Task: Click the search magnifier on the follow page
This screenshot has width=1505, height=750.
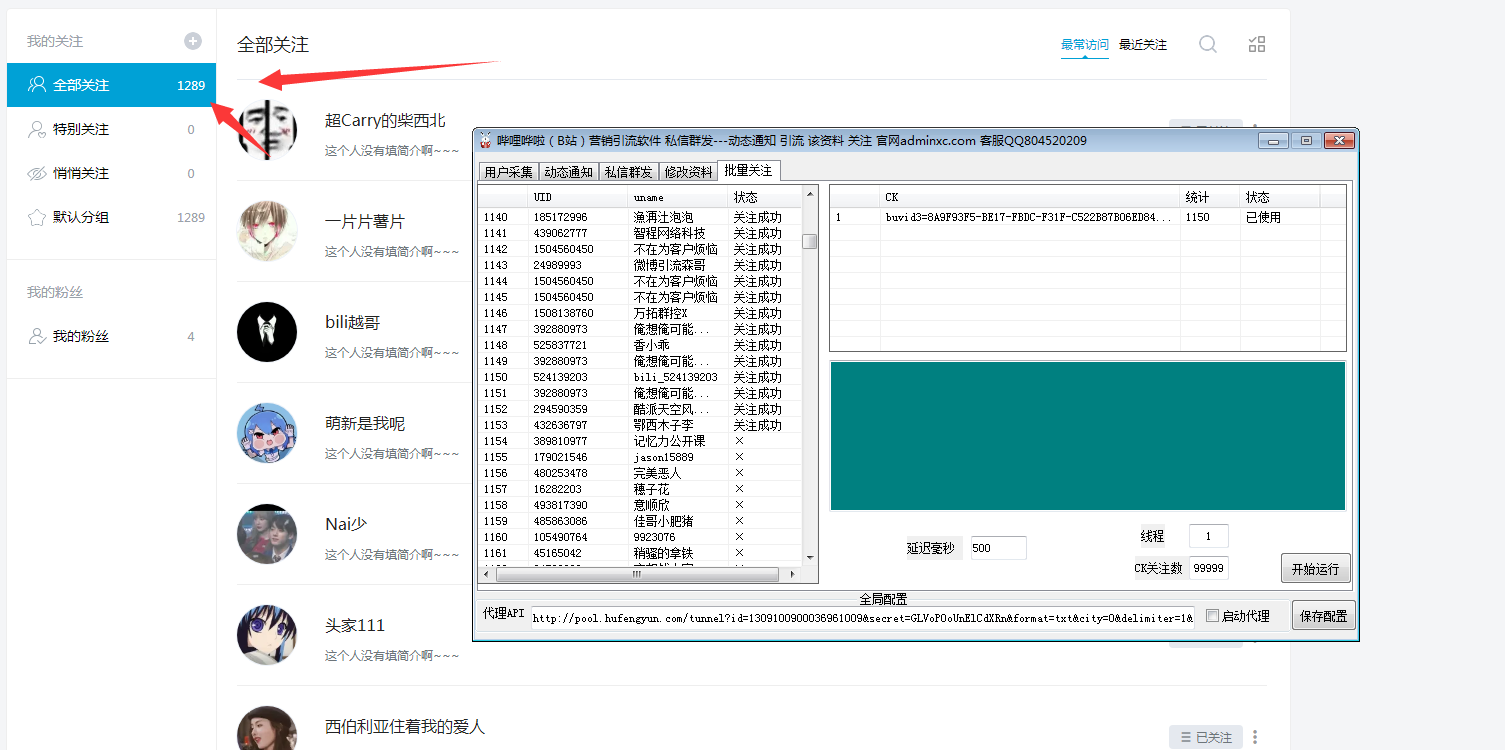Action: 1207,44
